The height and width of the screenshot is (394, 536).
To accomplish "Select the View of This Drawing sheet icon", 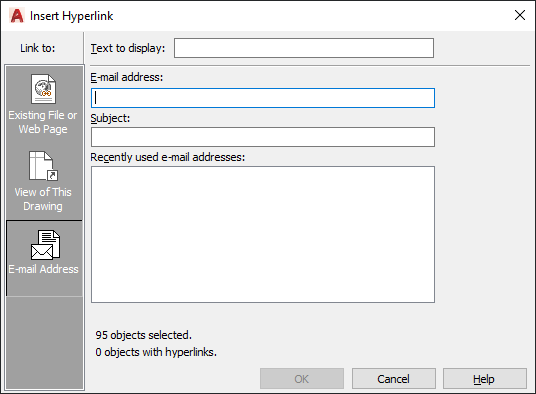I will pos(43,166).
